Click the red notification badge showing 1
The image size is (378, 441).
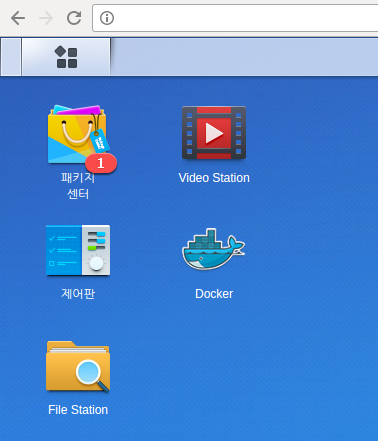tap(101, 163)
